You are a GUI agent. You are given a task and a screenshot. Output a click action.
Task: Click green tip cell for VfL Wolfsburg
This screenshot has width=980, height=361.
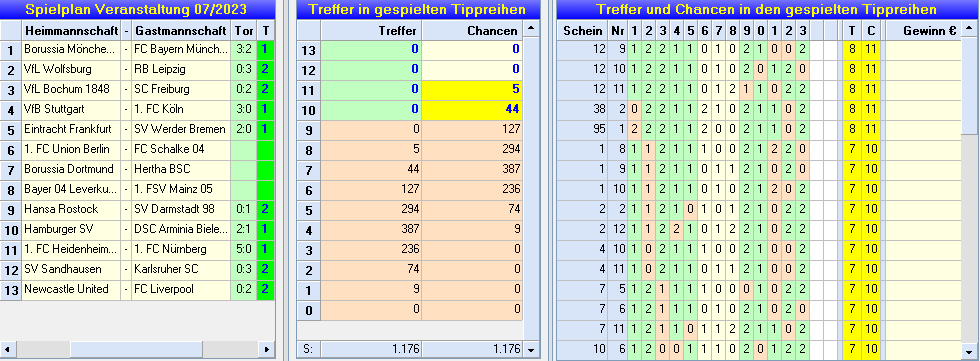(x=266, y=69)
